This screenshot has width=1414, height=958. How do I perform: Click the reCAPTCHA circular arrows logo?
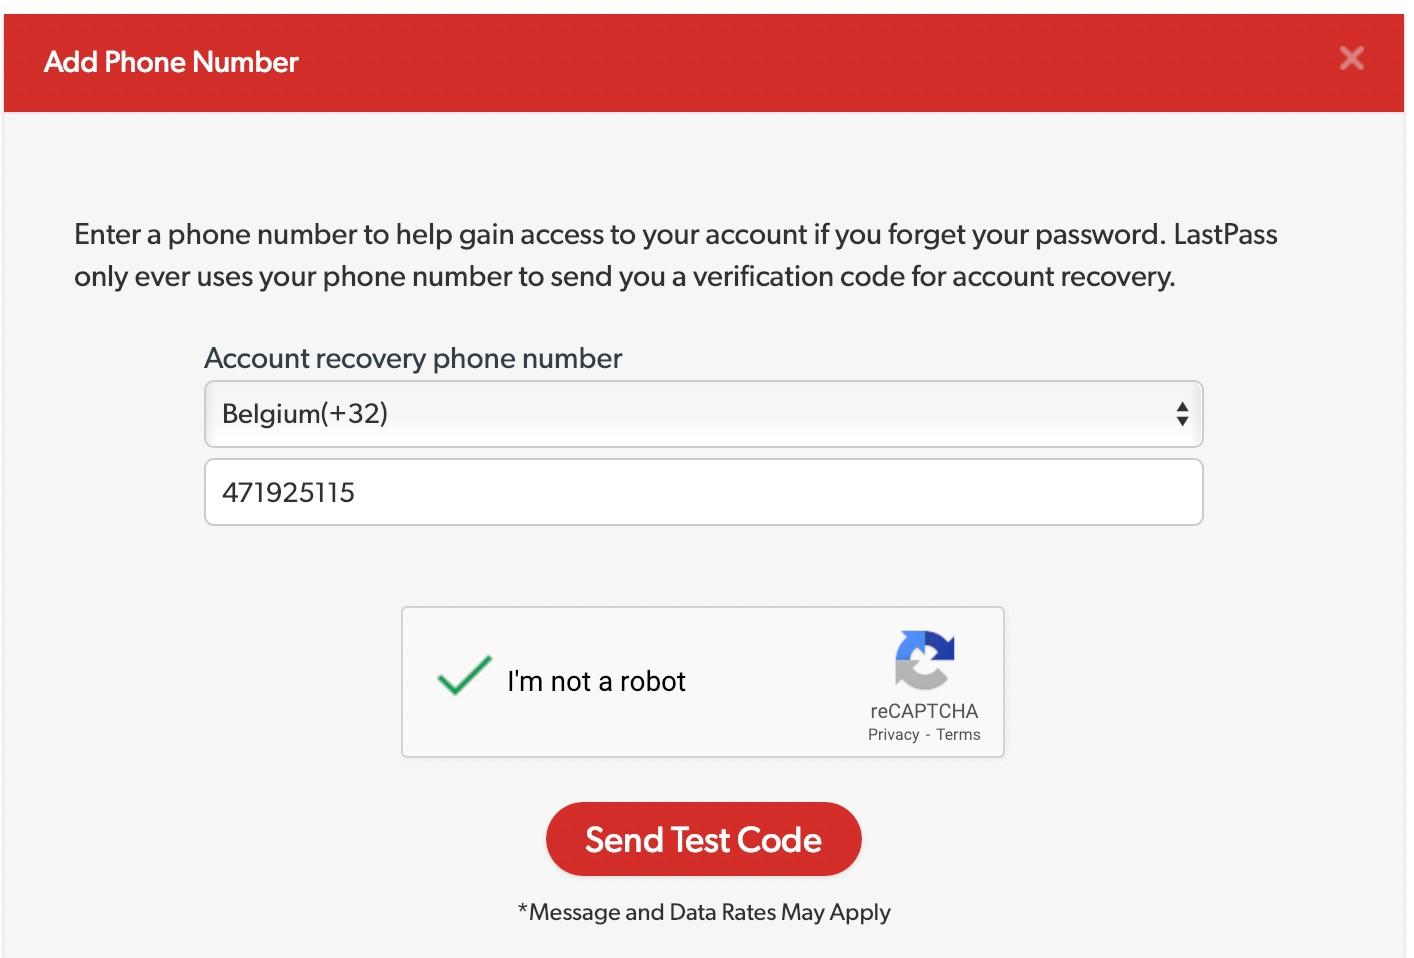coord(924,660)
